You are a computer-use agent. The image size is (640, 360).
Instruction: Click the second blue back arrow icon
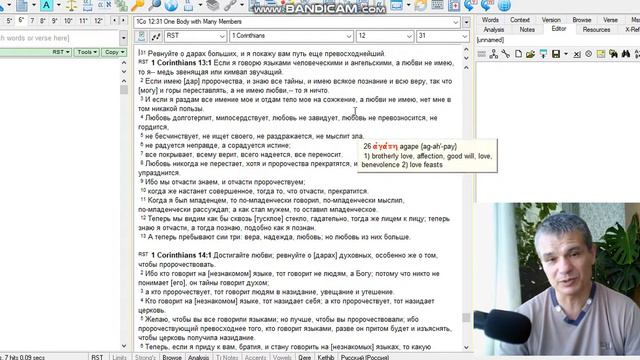(x=486, y=5)
